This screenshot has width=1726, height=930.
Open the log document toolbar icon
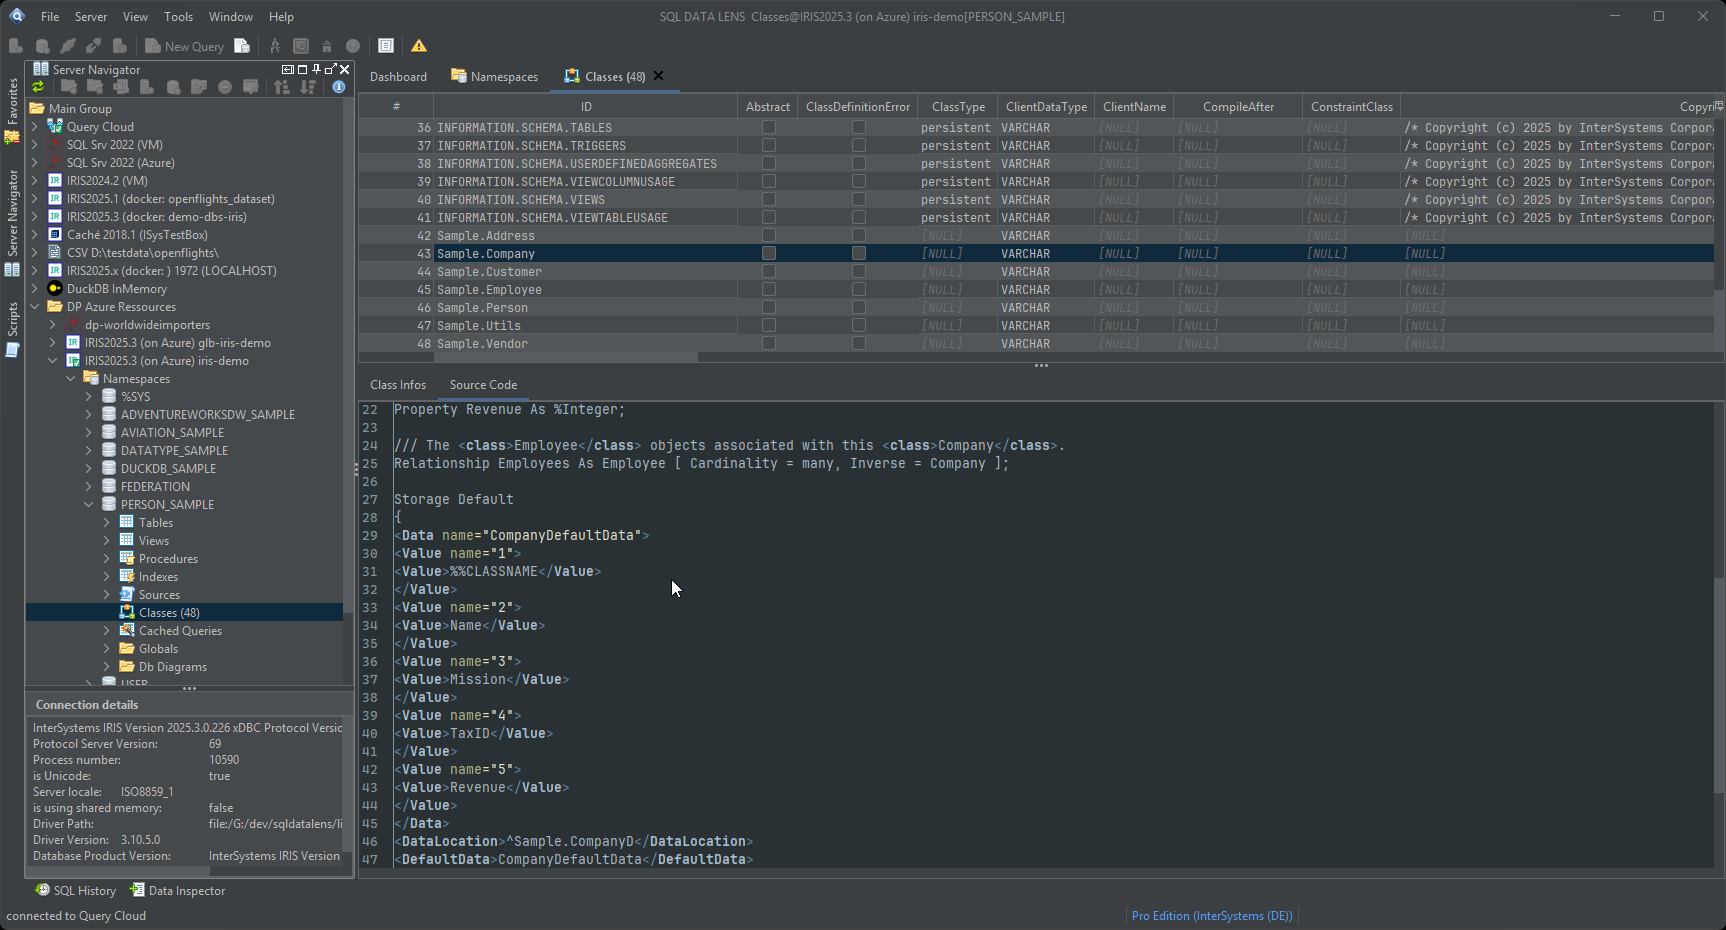click(x=386, y=46)
